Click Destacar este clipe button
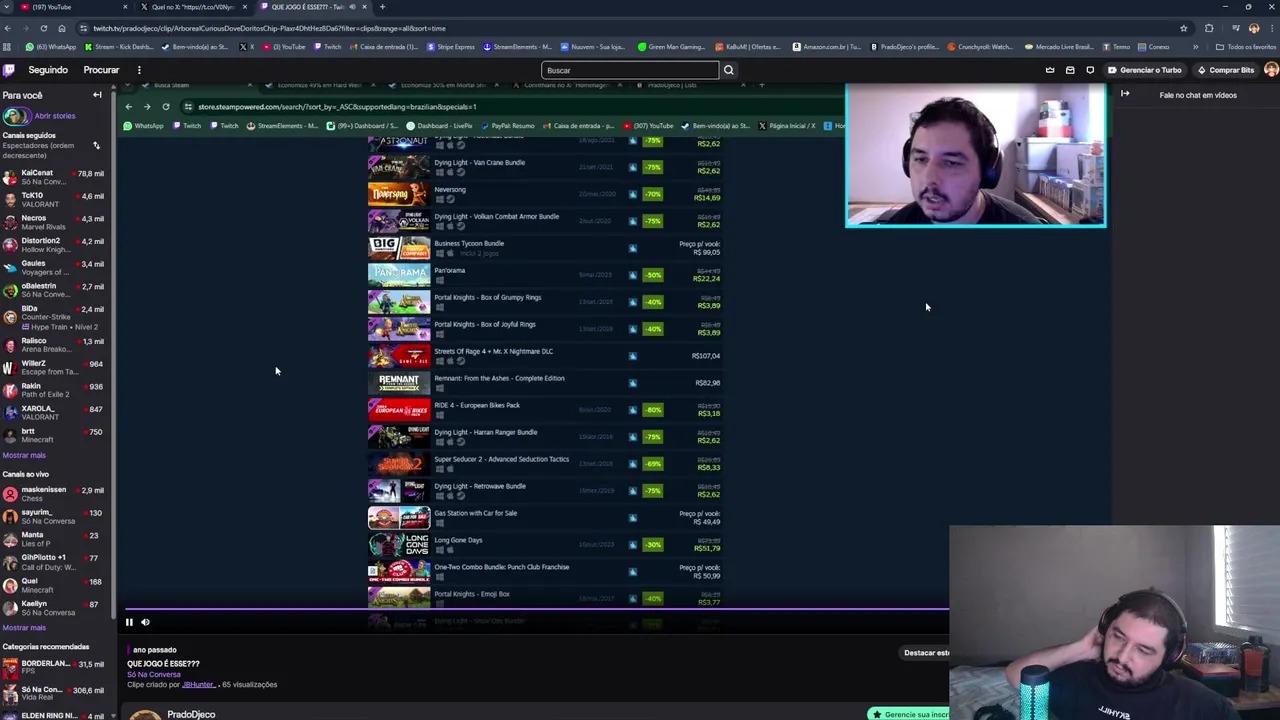This screenshot has height=720, width=1280. [x=926, y=653]
